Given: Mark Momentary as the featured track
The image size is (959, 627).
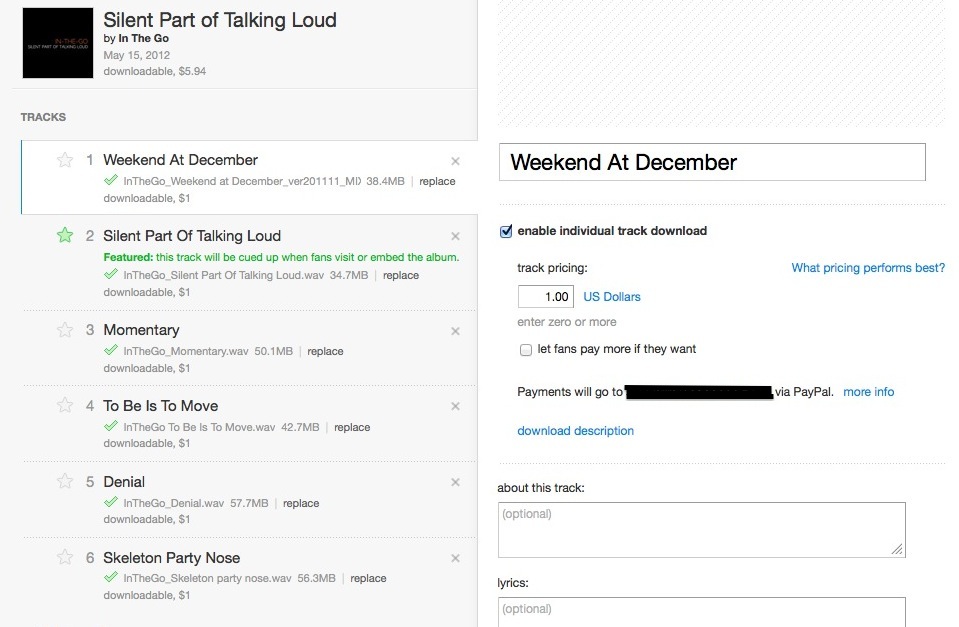Looking at the screenshot, I should pos(65,330).
